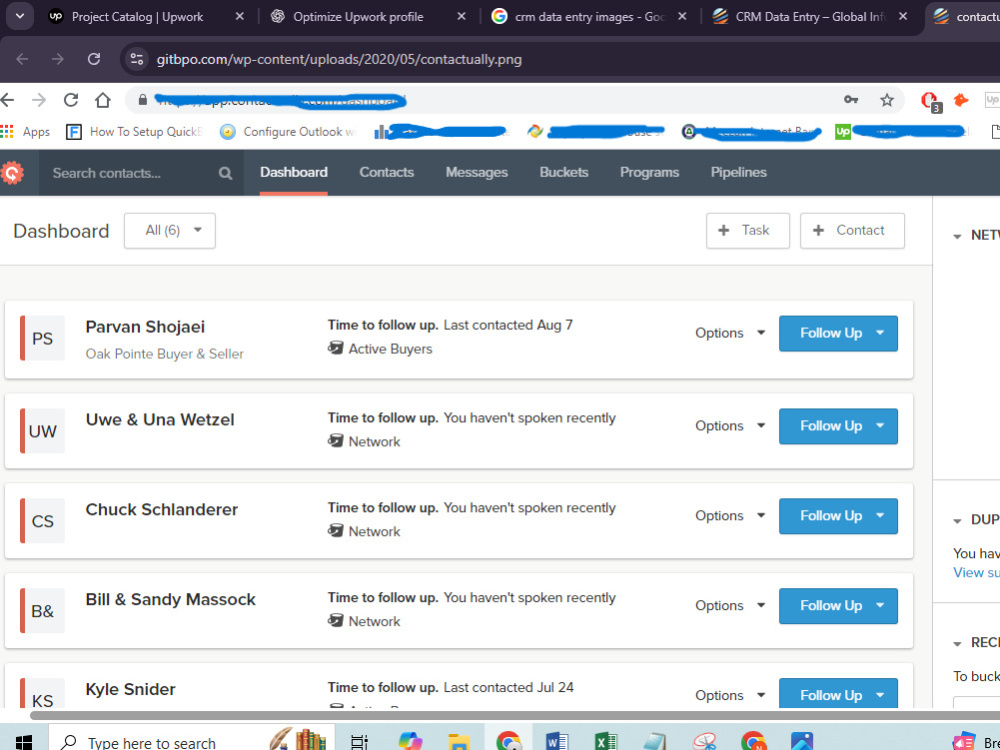Viewport: 1000px width, 750px height.
Task: Open the Dashboard nav tab
Action: coord(293,172)
